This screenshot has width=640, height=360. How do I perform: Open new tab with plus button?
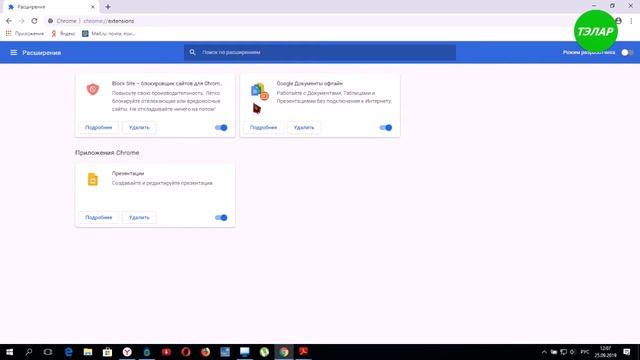tap(108, 7)
